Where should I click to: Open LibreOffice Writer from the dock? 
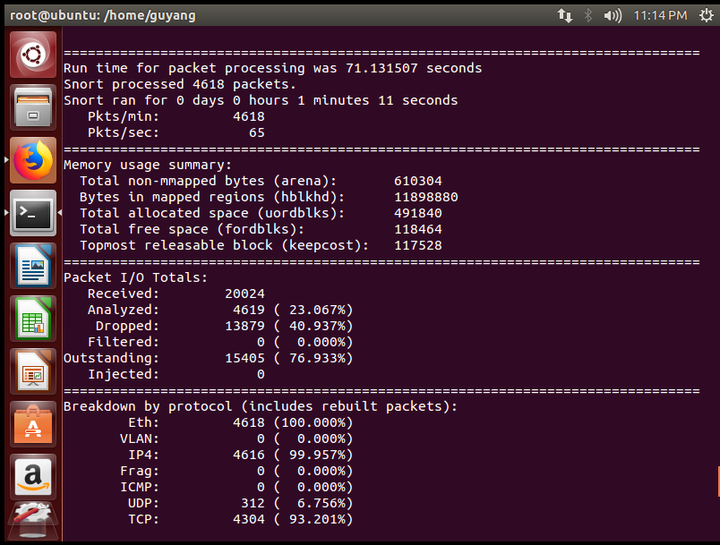coord(33,266)
